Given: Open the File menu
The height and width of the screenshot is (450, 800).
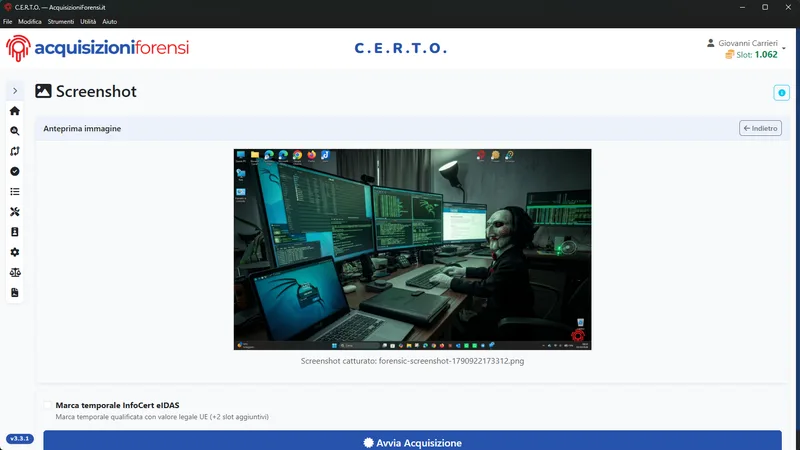Looking at the screenshot, I should click(8, 21).
